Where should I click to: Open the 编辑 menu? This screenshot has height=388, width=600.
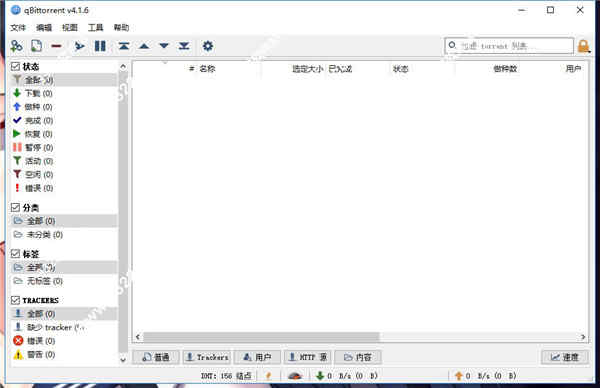tap(44, 28)
